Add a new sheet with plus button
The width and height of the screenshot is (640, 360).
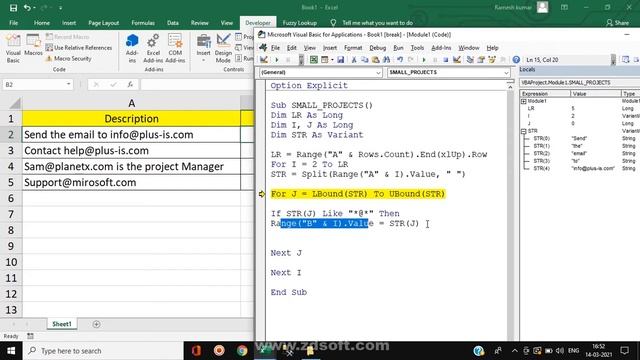click(96, 324)
